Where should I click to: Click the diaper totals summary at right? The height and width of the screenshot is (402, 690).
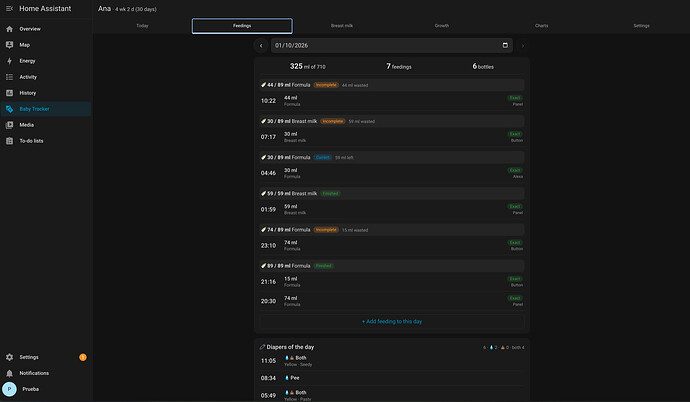503,347
